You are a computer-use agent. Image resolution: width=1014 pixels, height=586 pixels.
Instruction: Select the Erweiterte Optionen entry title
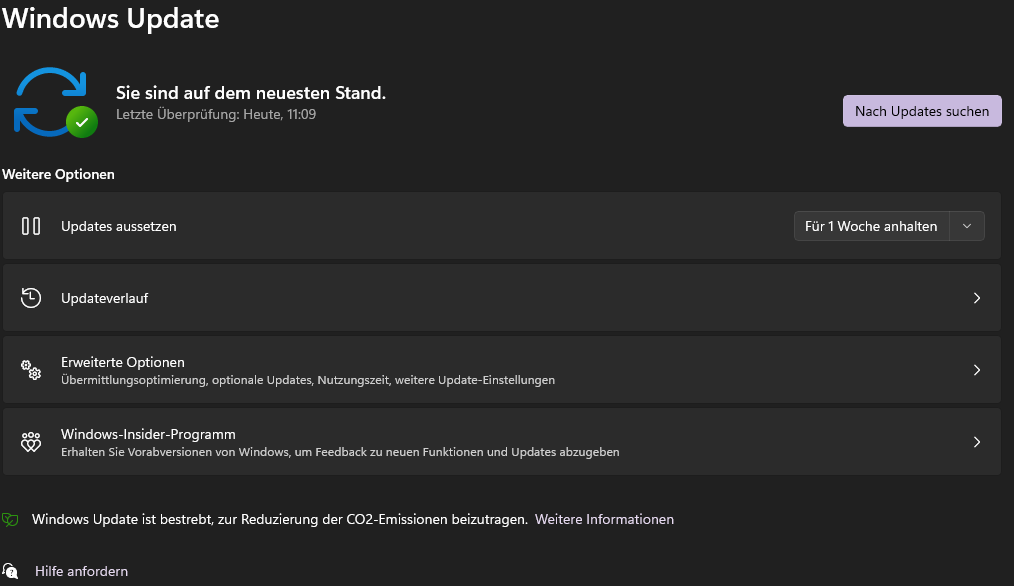123,362
